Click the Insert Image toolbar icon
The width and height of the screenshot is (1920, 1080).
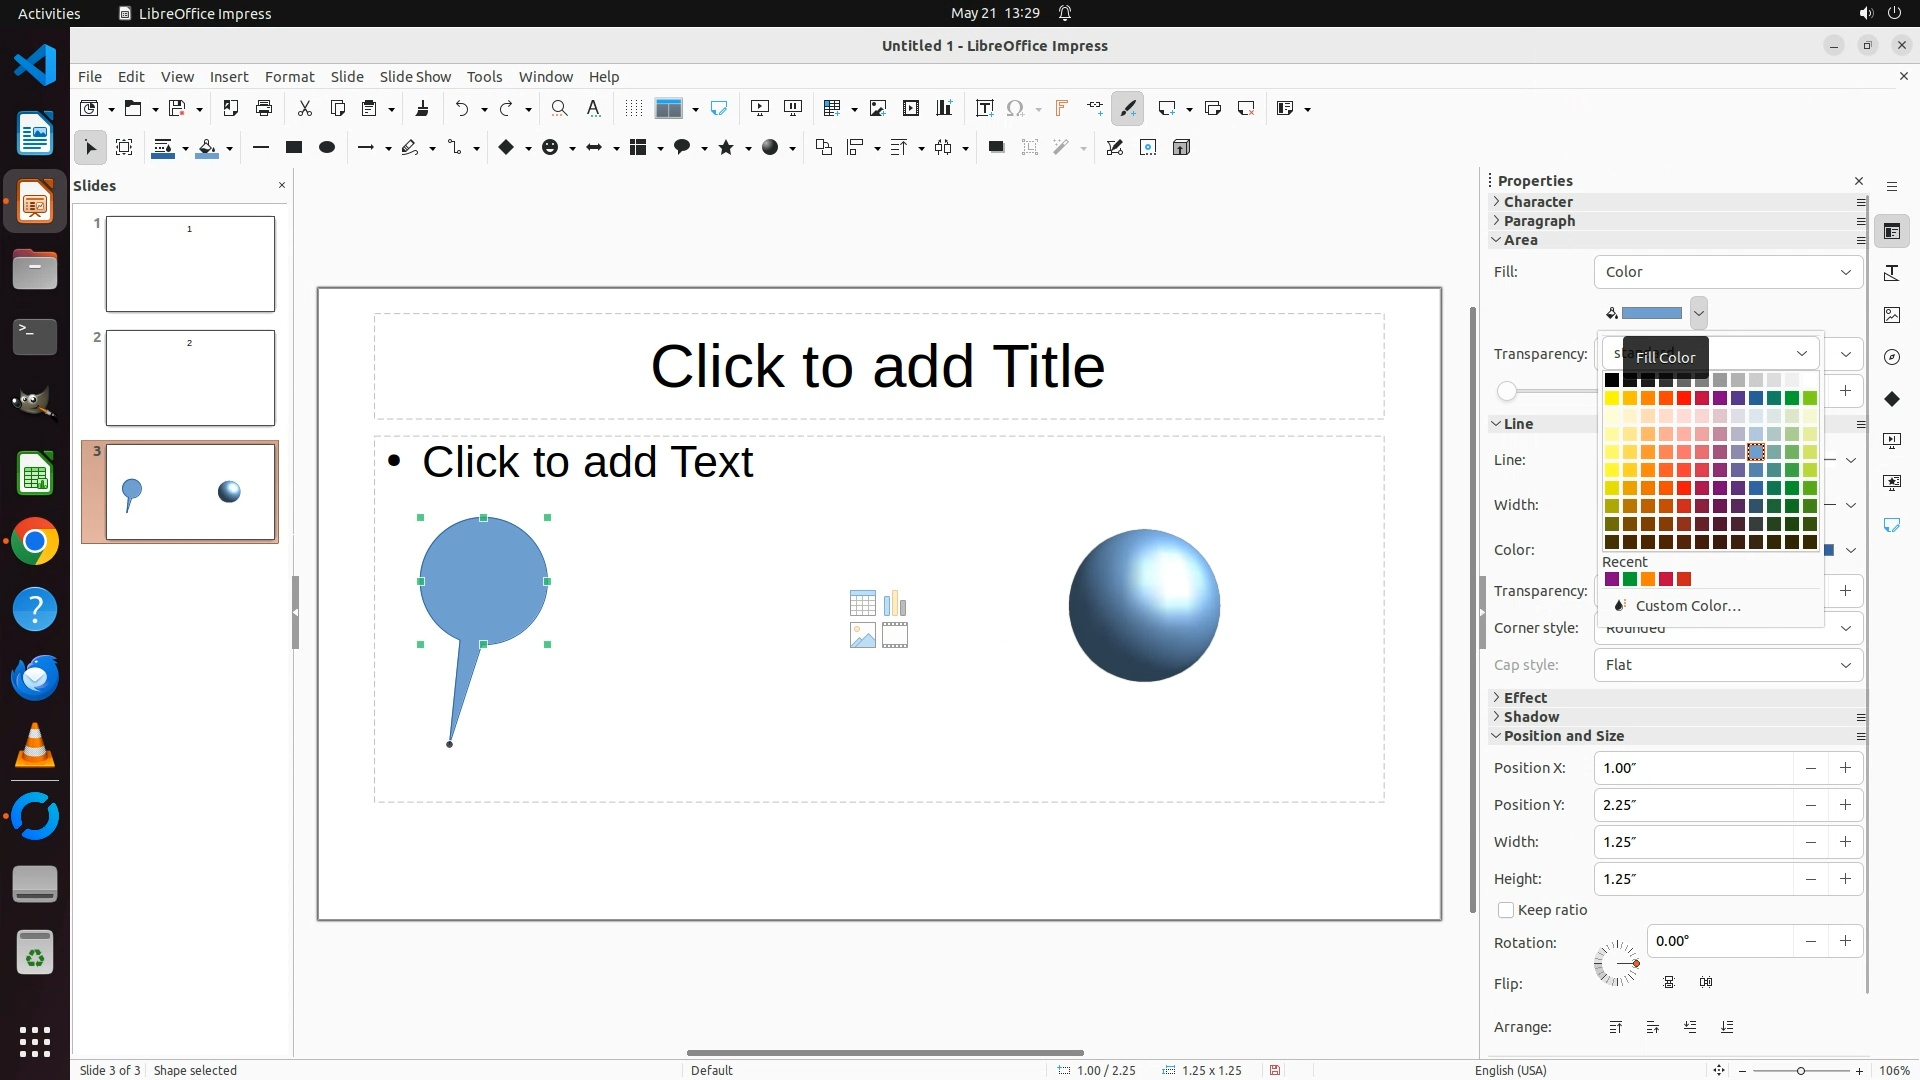tap(877, 108)
